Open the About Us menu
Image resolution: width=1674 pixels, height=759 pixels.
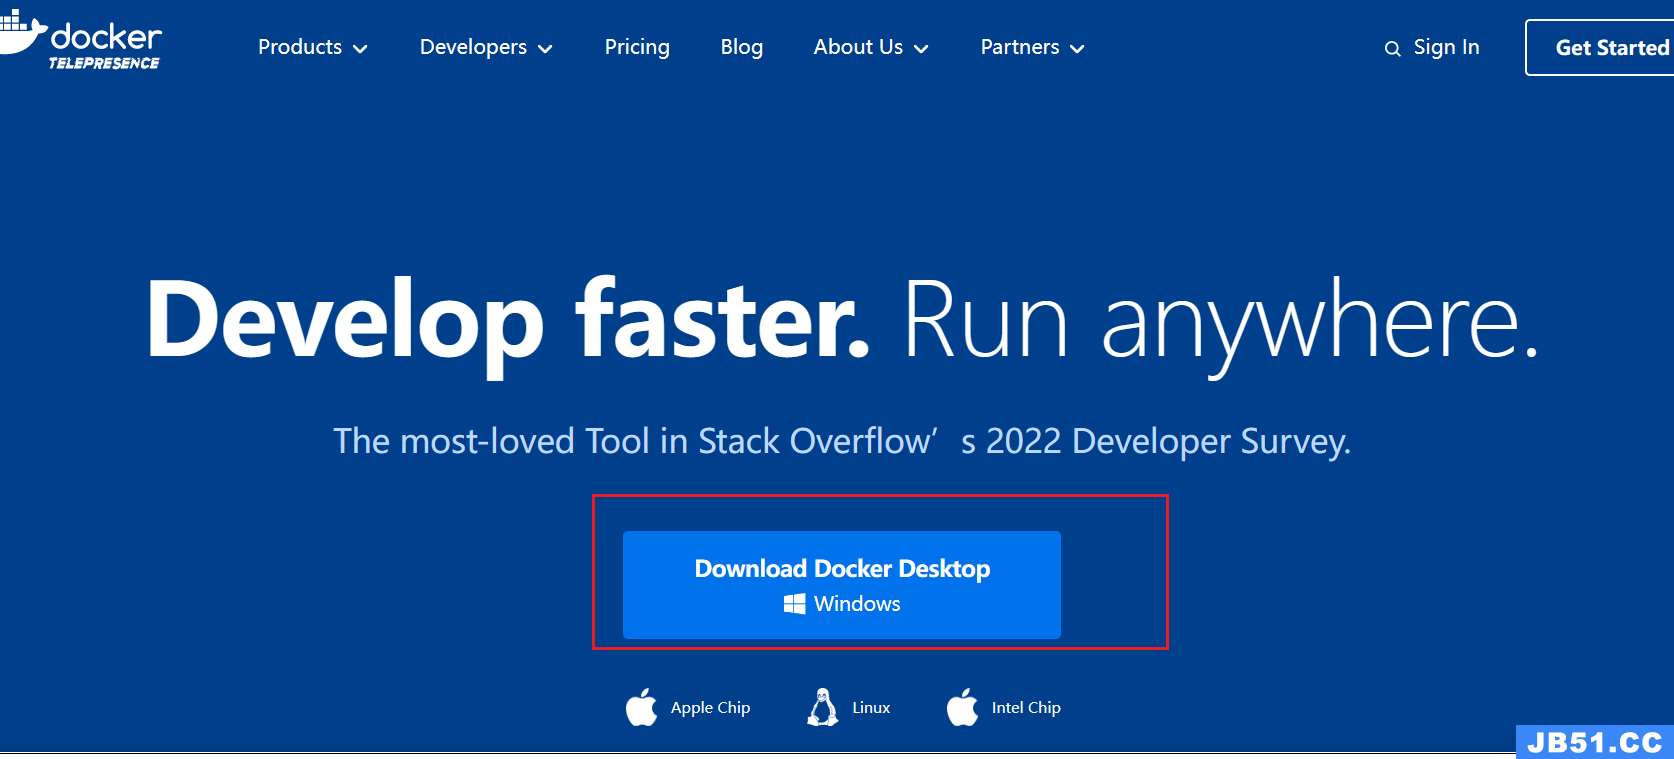click(x=871, y=47)
